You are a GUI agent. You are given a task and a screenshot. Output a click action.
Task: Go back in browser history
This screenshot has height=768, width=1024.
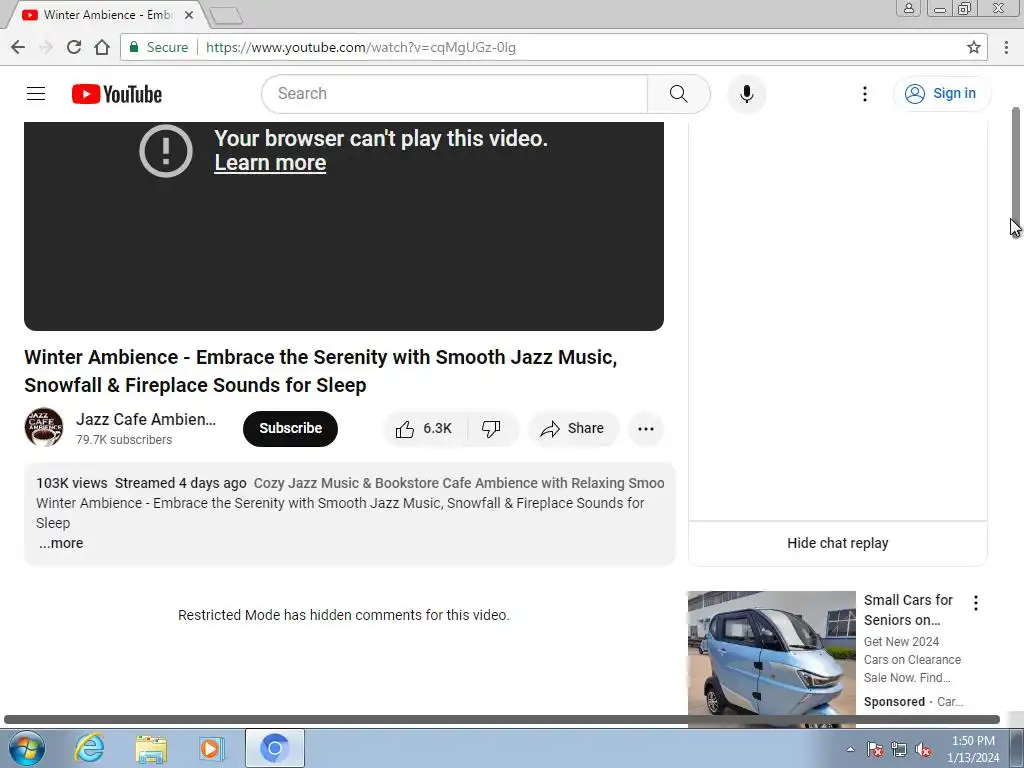coord(18,47)
